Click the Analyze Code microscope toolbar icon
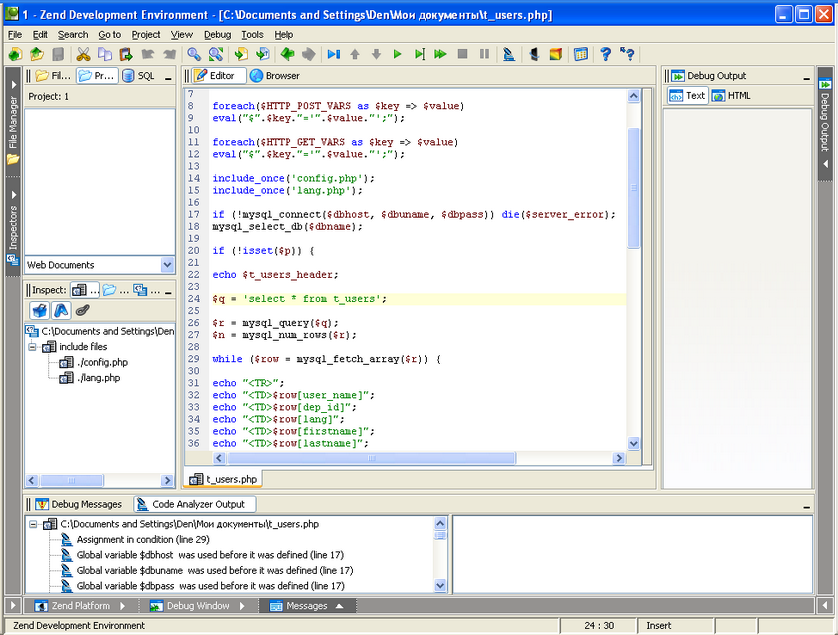 [509, 54]
